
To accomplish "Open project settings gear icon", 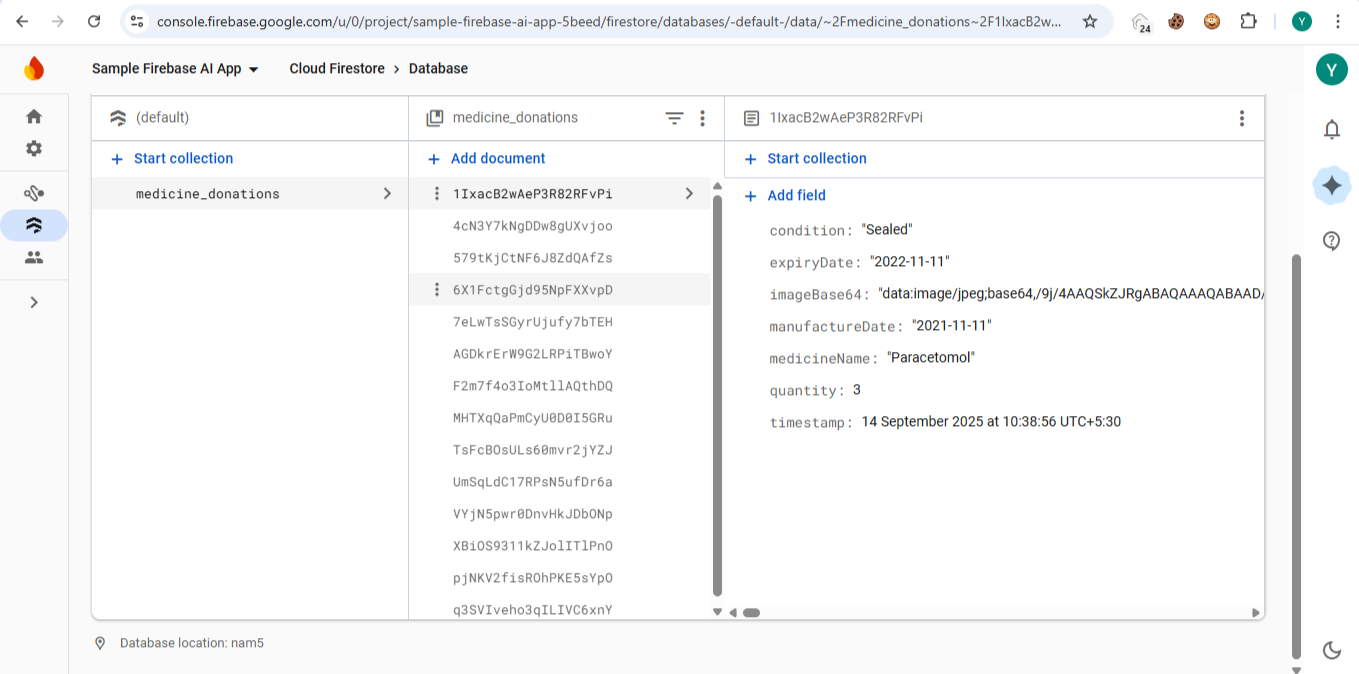I will click(x=34, y=148).
